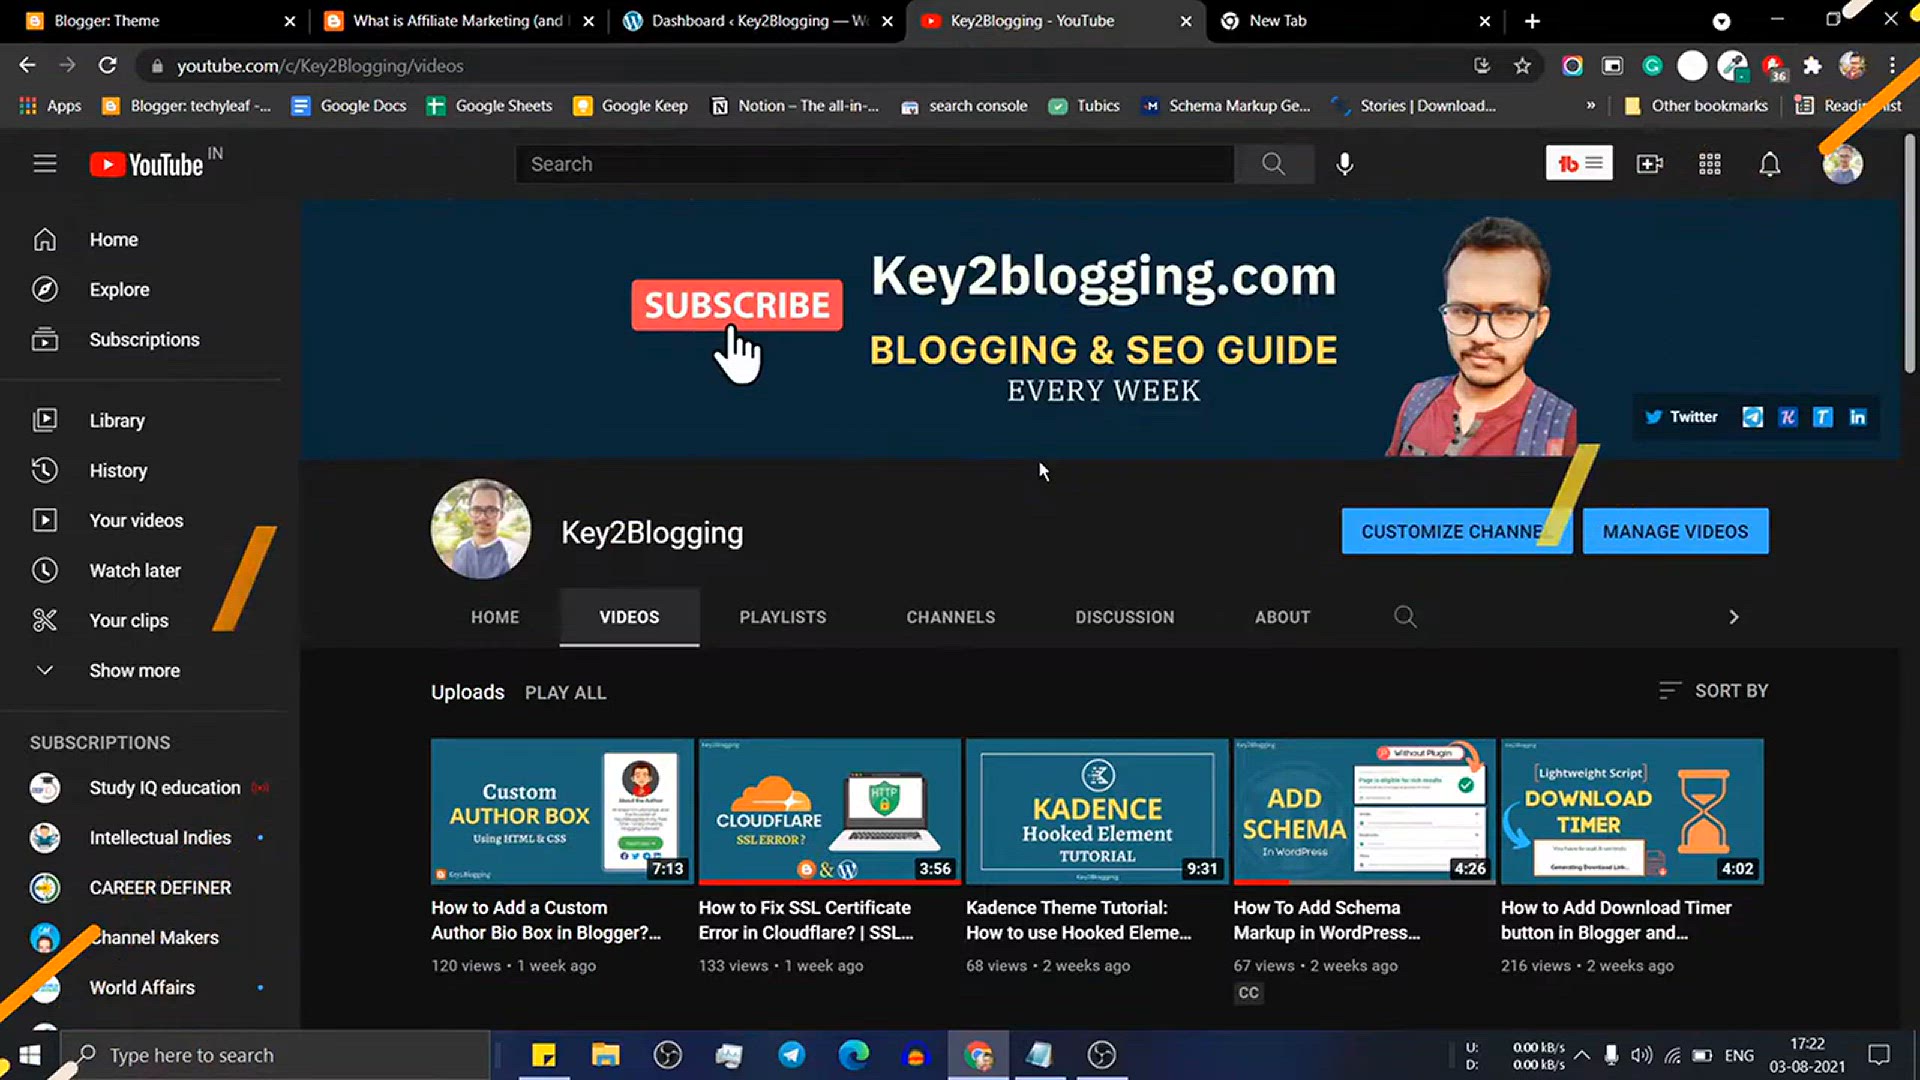Image resolution: width=1920 pixels, height=1080 pixels.
Task: Open search console bookmark
Action: pyautogui.click(x=964, y=106)
